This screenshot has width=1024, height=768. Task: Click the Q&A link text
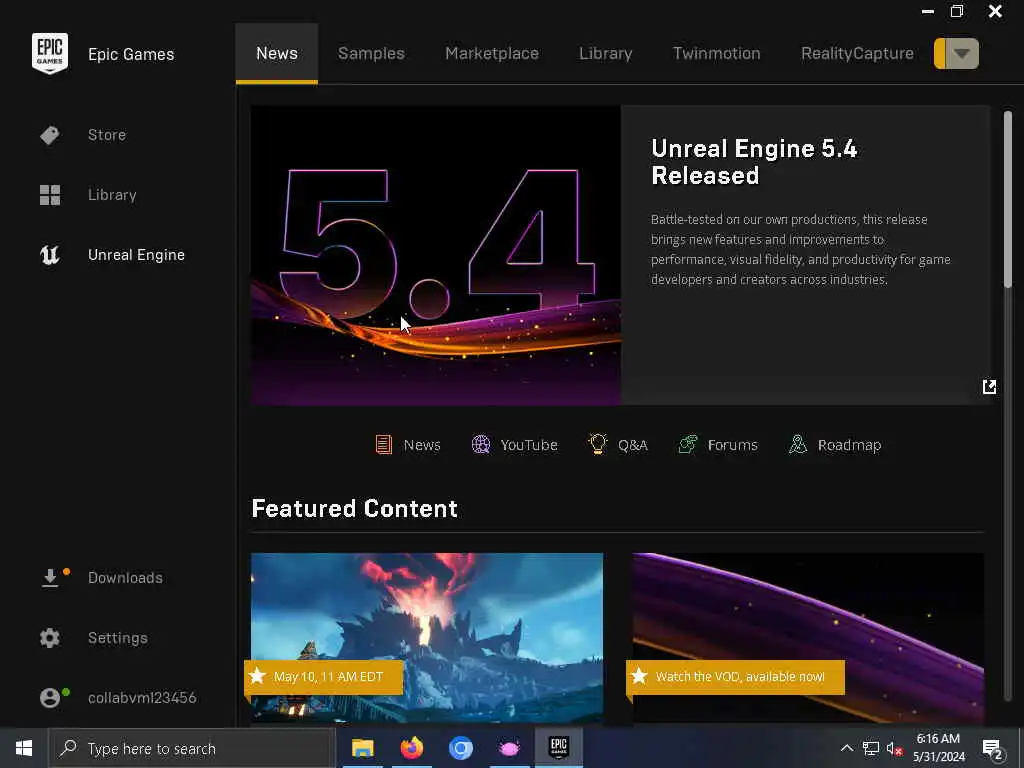[633, 445]
